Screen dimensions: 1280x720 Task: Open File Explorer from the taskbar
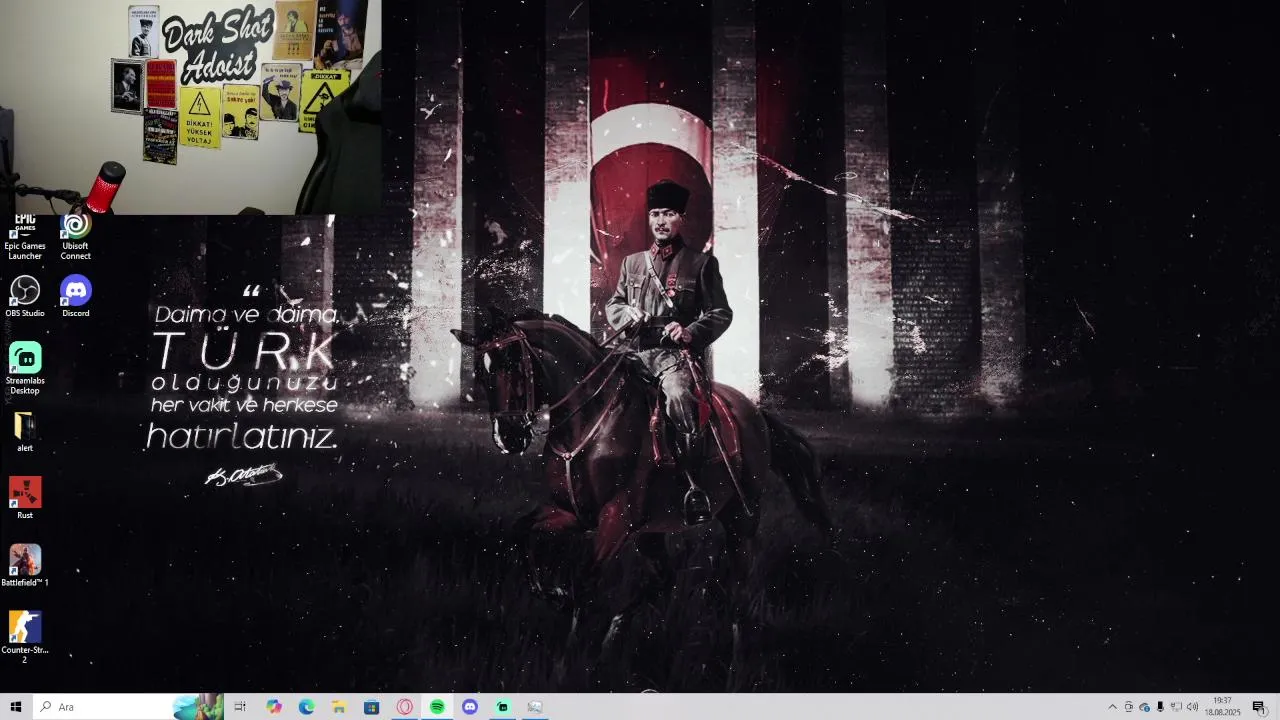pos(339,707)
